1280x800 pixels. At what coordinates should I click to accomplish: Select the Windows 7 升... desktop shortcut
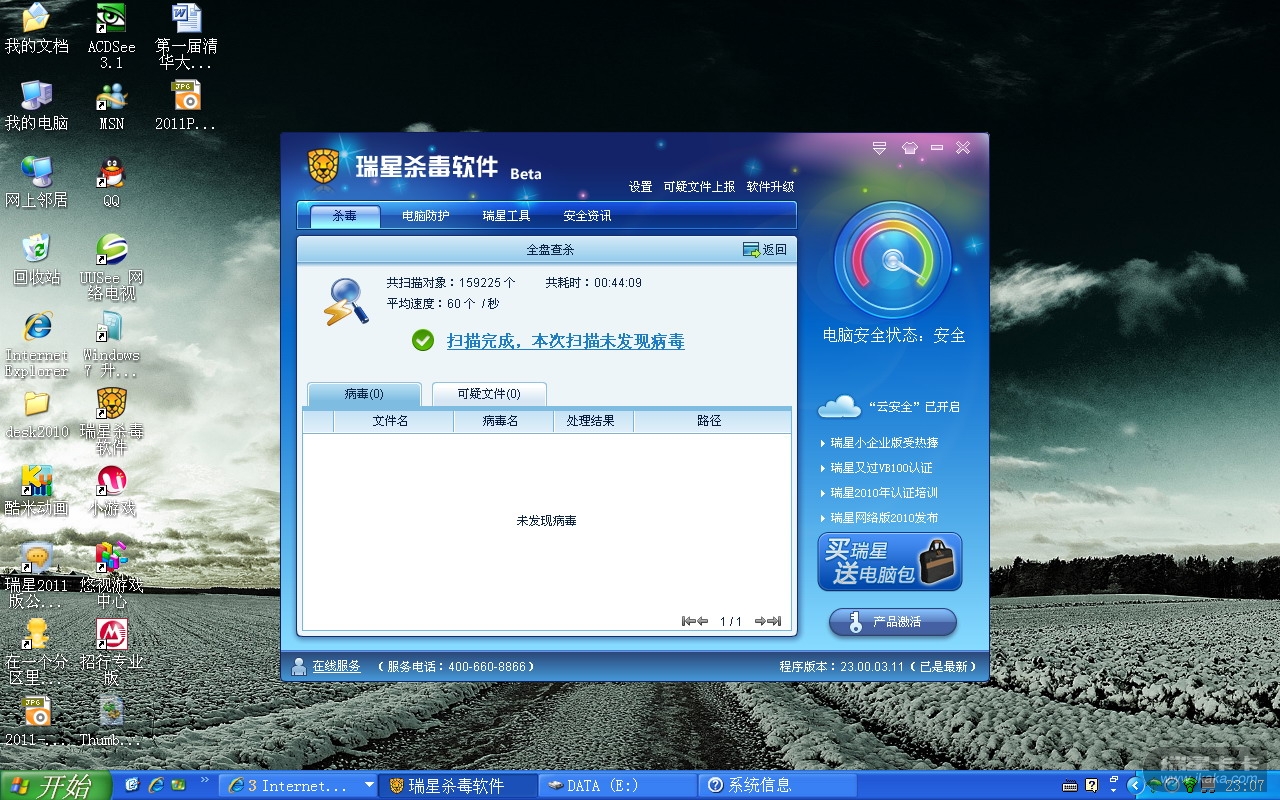pos(111,344)
